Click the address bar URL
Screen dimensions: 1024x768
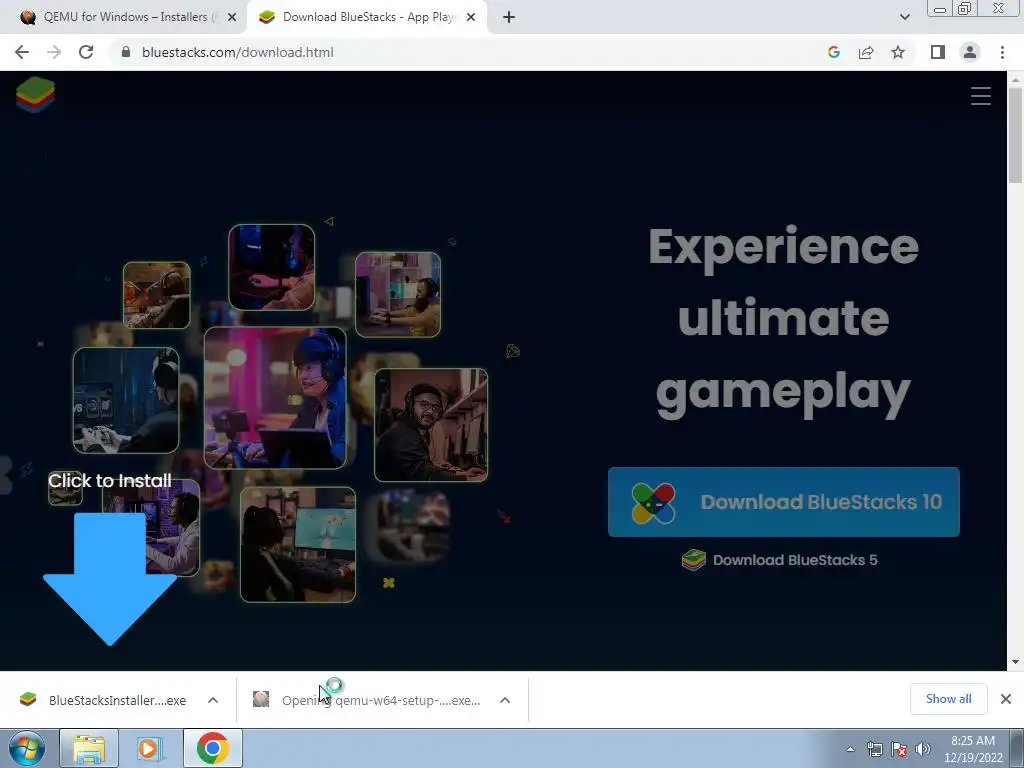click(x=238, y=52)
